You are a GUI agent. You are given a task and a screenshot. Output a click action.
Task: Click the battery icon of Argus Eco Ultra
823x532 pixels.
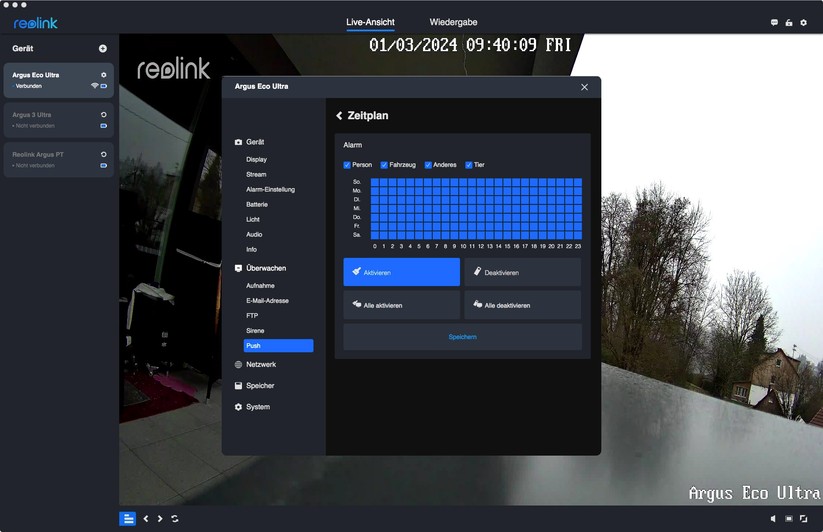[103, 86]
